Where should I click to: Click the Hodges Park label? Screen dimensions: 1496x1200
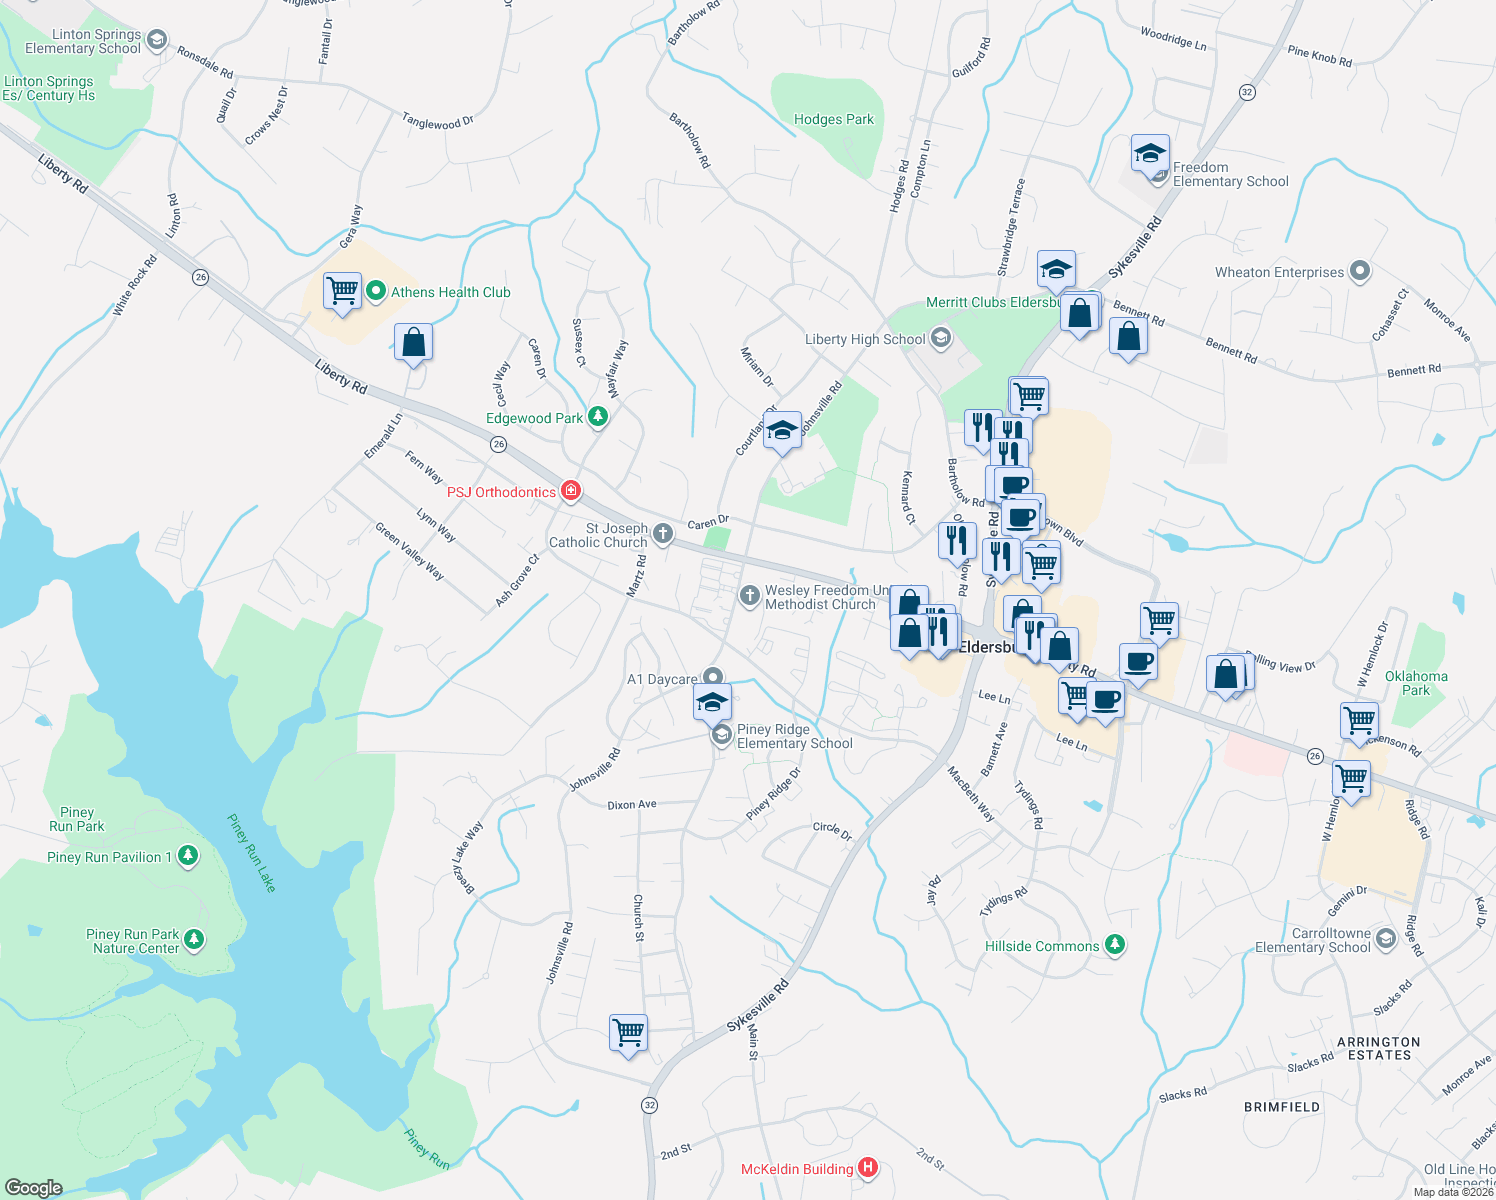(x=833, y=119)
